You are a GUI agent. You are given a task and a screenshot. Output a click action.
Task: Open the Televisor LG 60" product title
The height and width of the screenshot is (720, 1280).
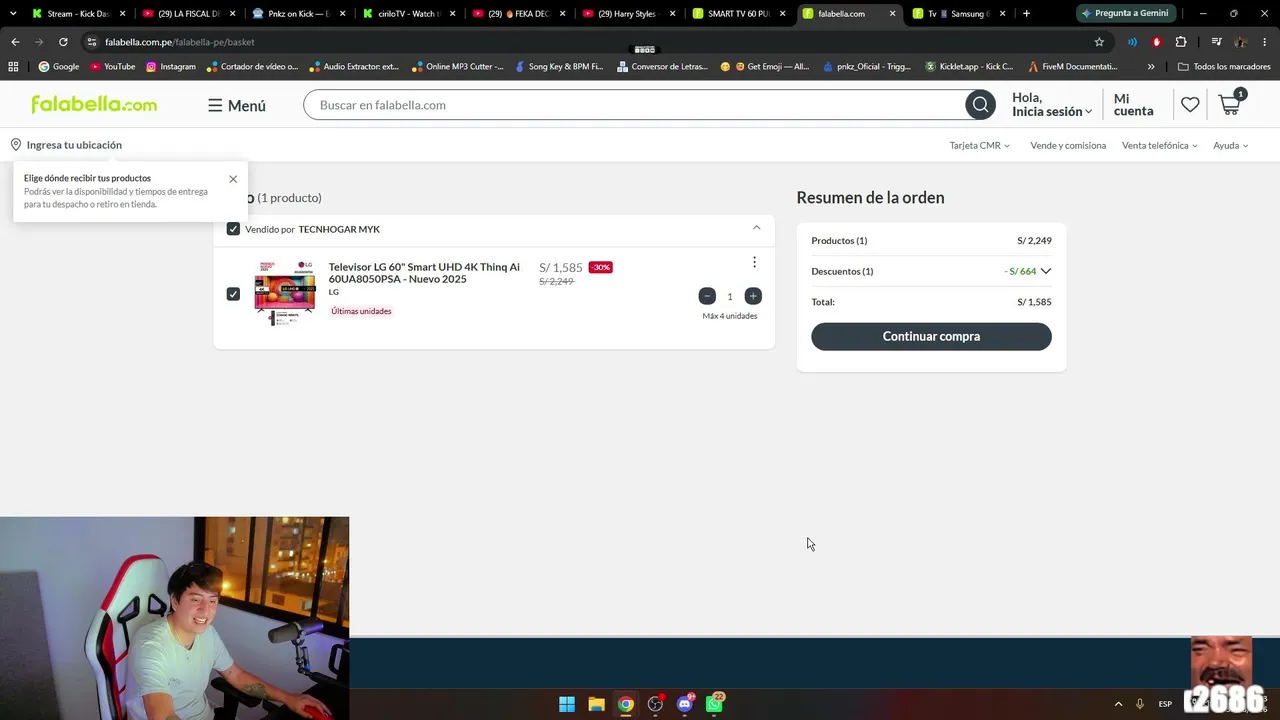pos(424,273)
